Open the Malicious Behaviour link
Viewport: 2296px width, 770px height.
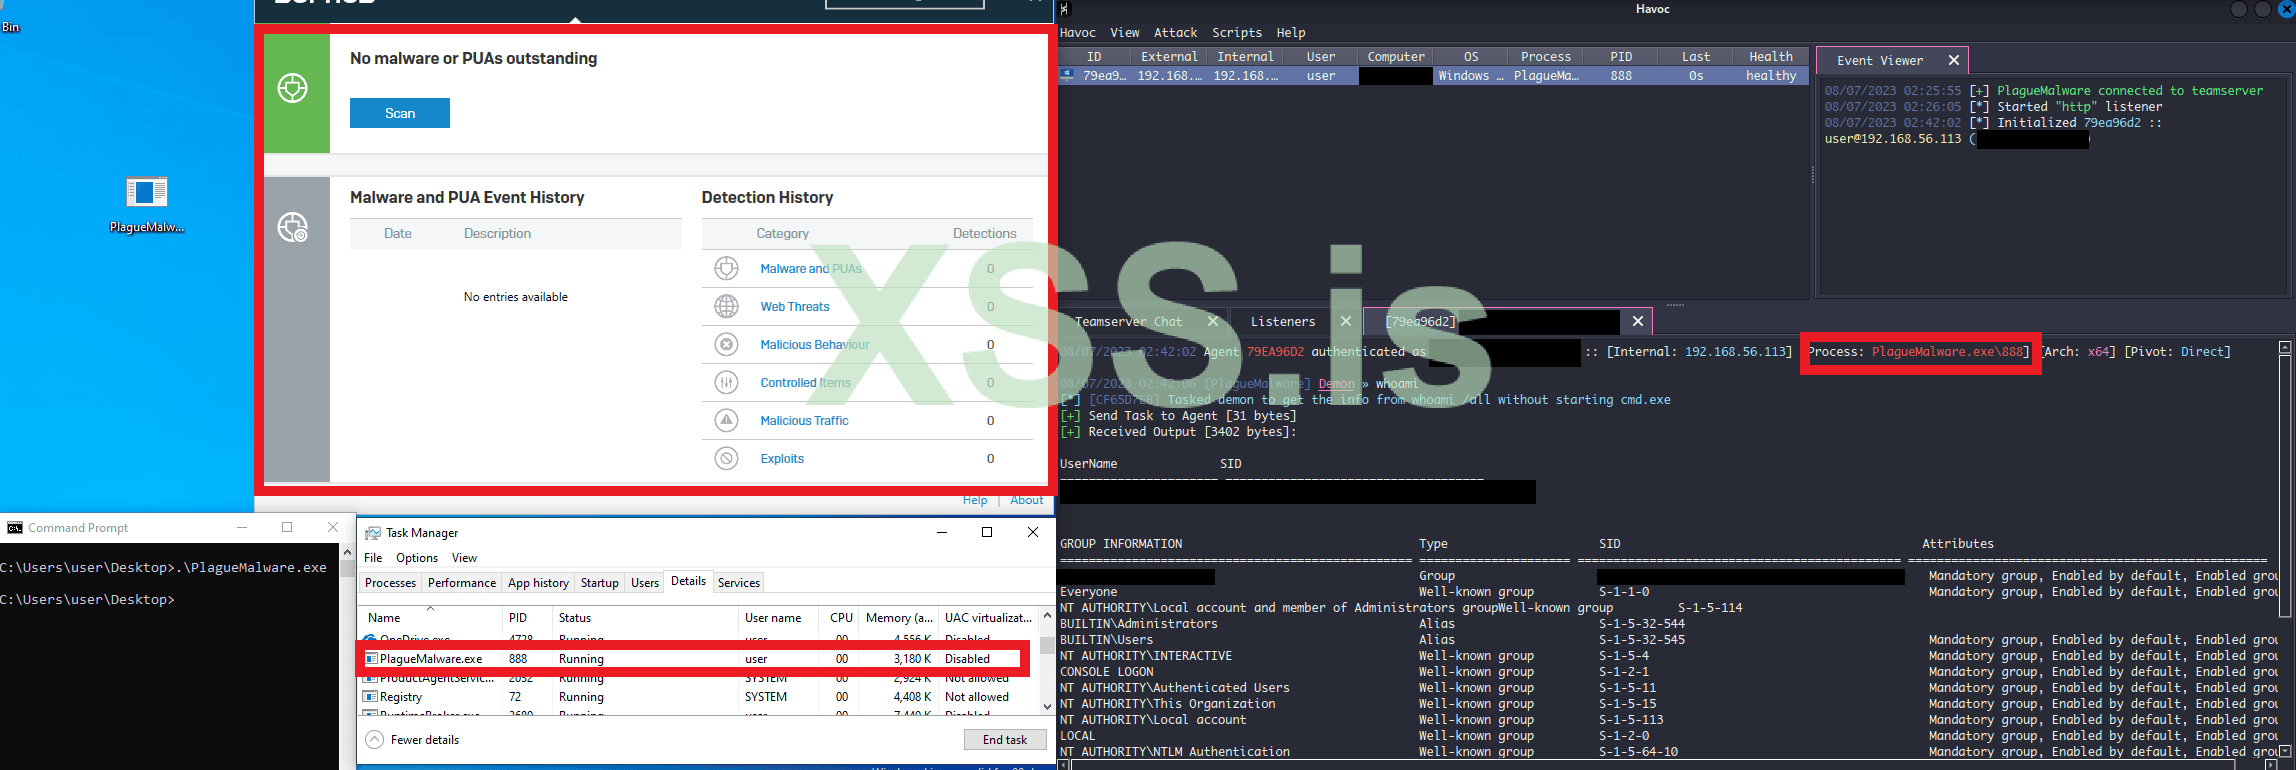[x=815, y=344]
